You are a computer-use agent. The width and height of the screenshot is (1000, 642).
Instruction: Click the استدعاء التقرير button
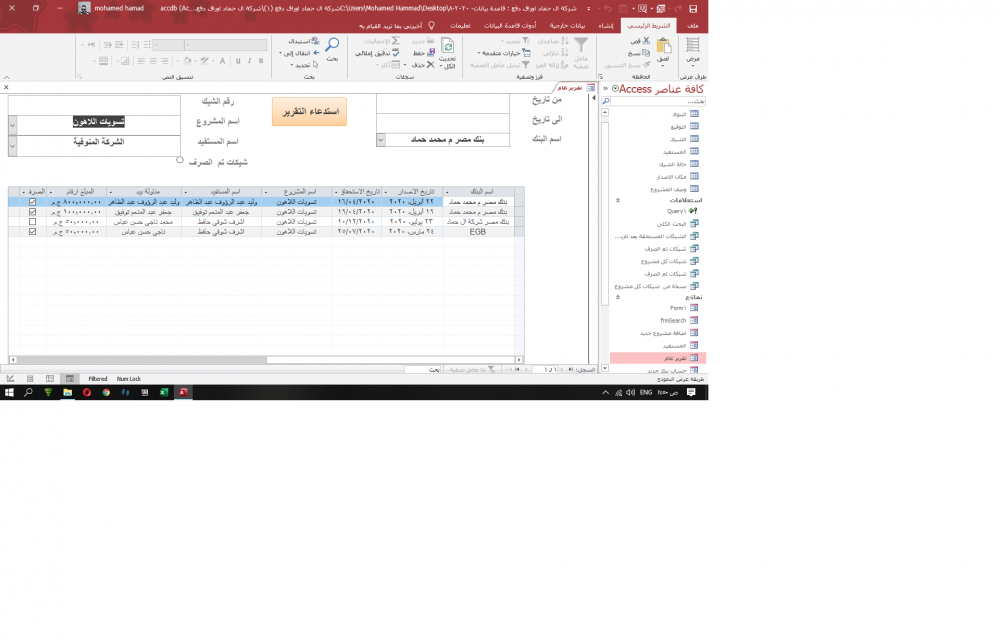click(309, 111)
